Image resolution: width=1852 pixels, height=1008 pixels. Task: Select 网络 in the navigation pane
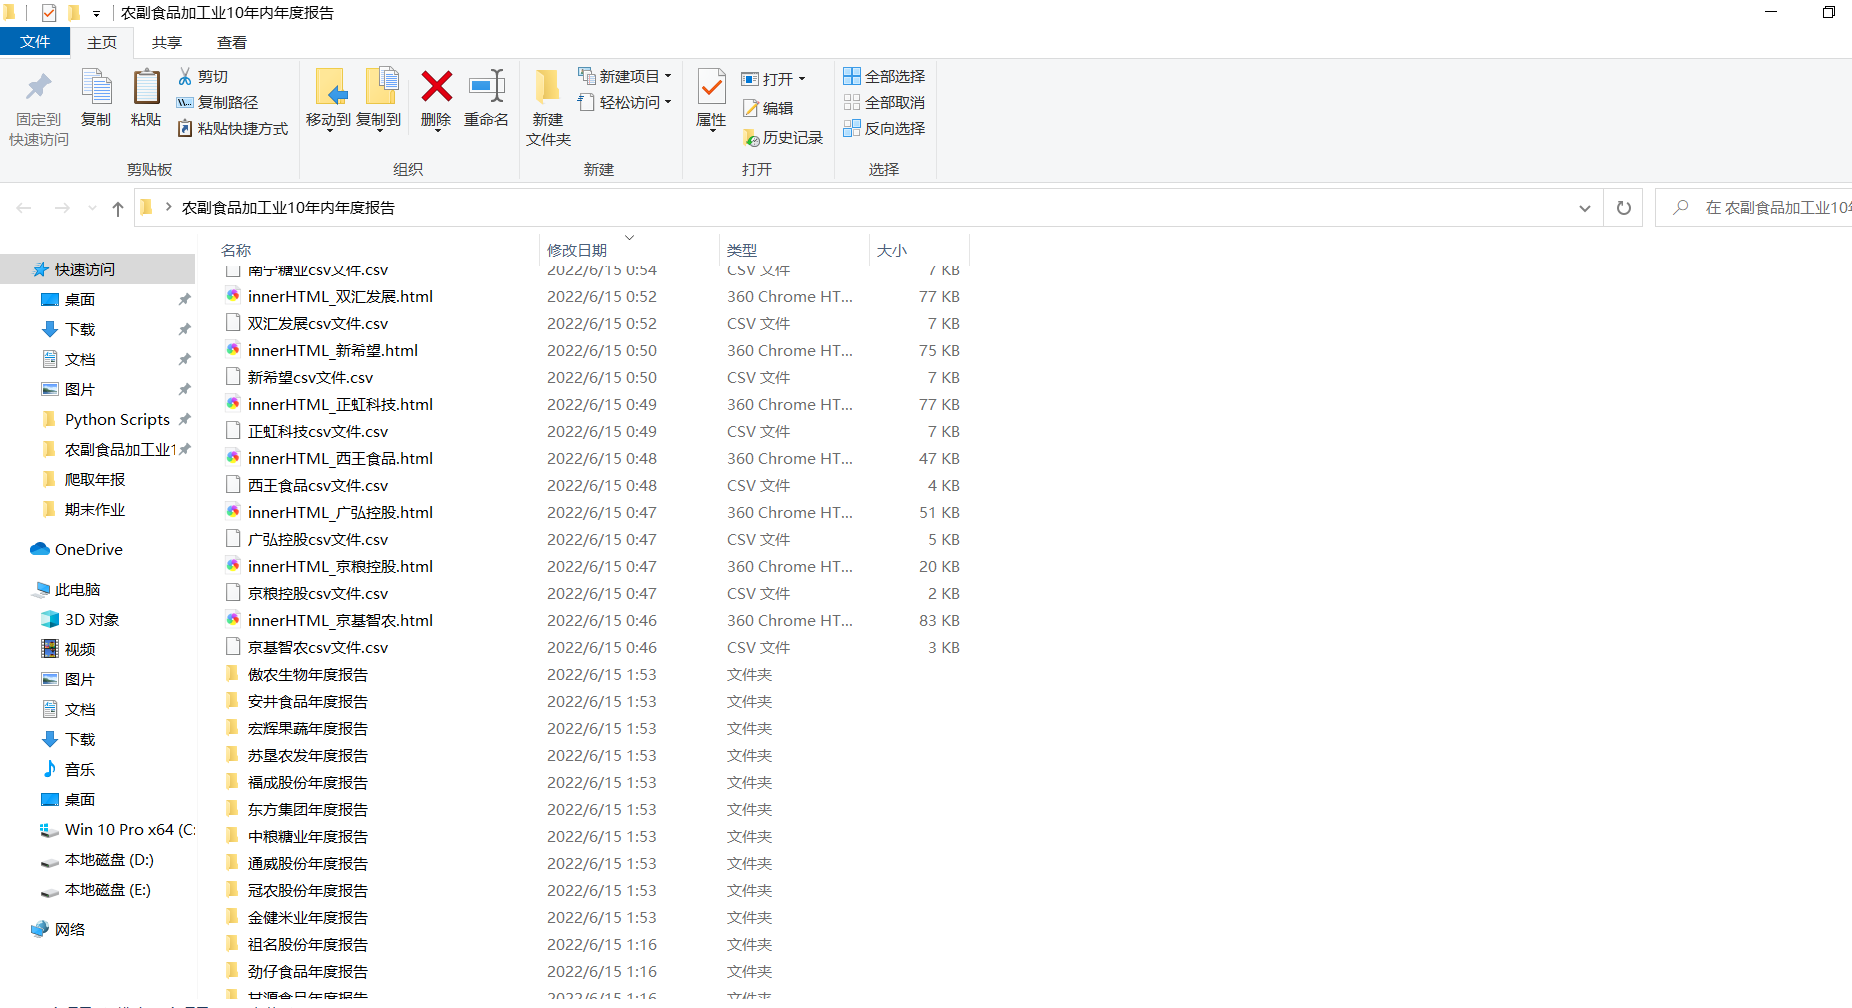58,929
